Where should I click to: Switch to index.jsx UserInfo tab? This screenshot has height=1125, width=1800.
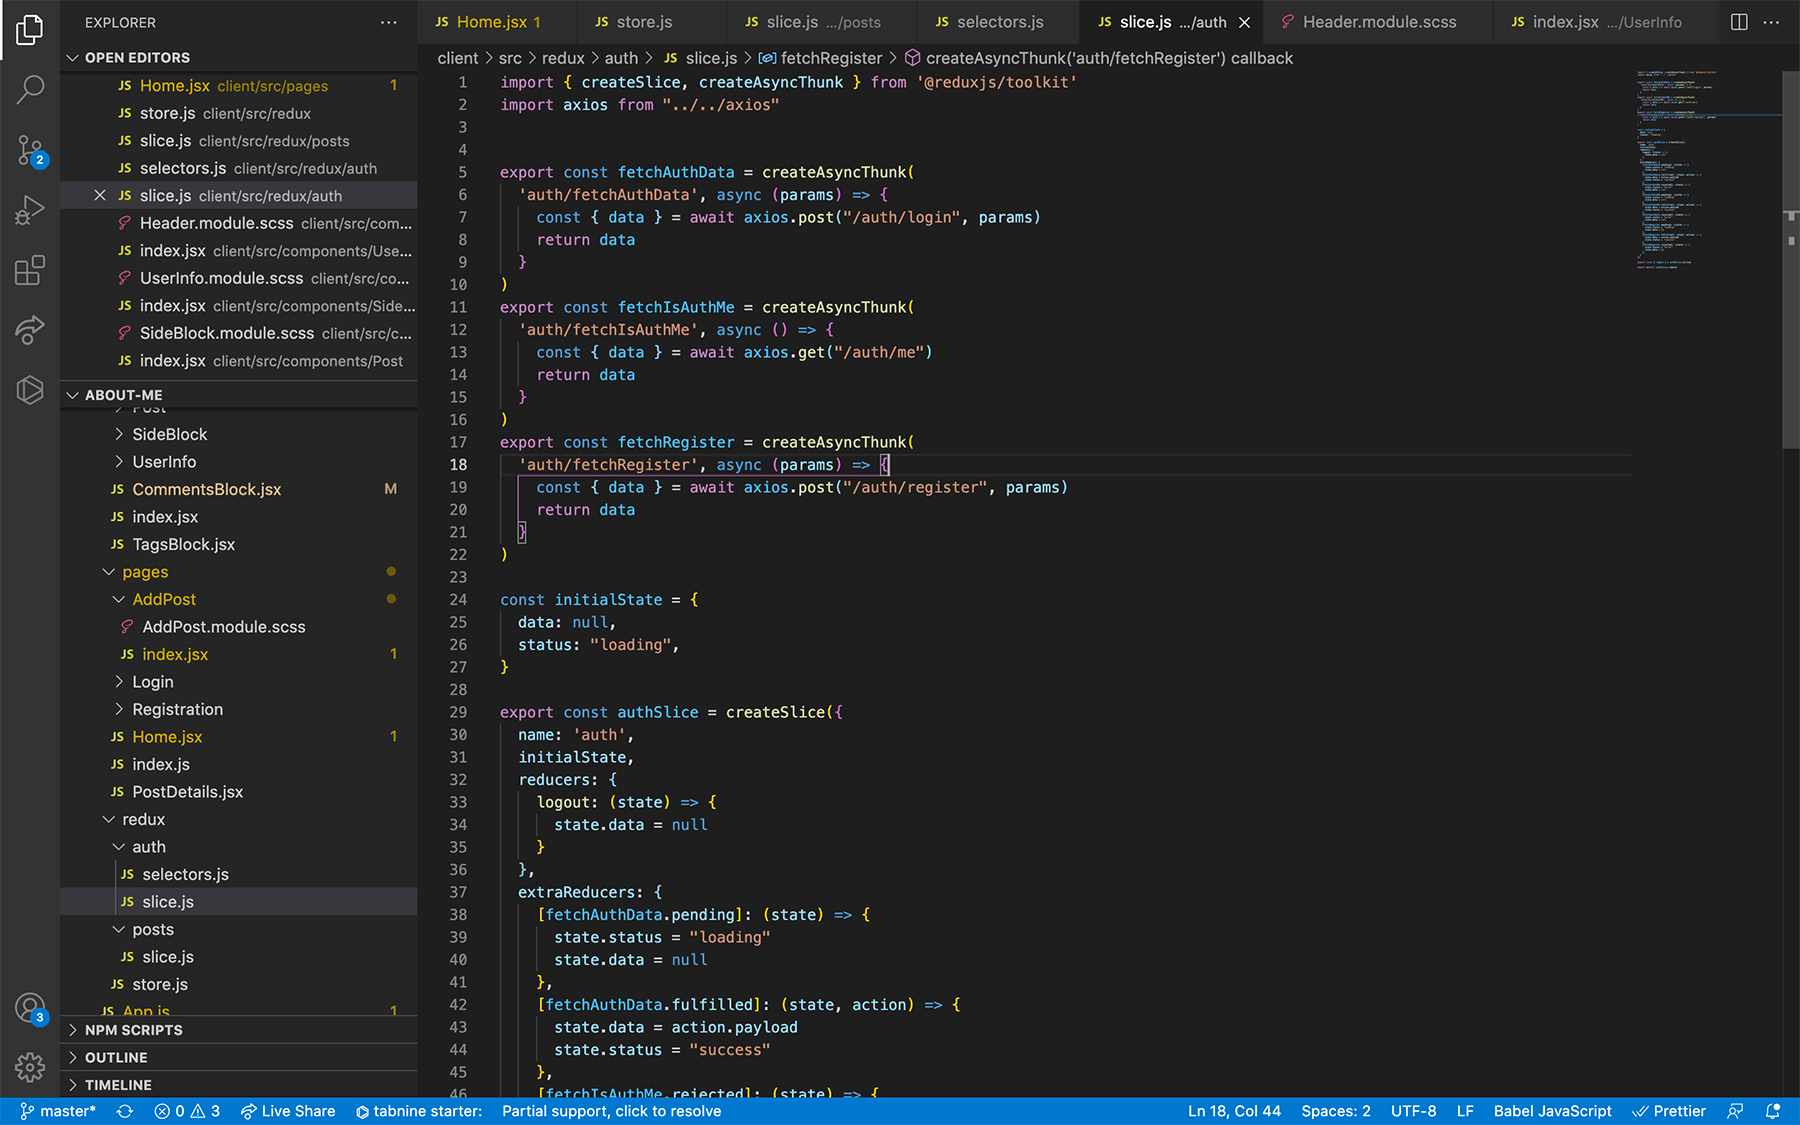[1606, 22]
